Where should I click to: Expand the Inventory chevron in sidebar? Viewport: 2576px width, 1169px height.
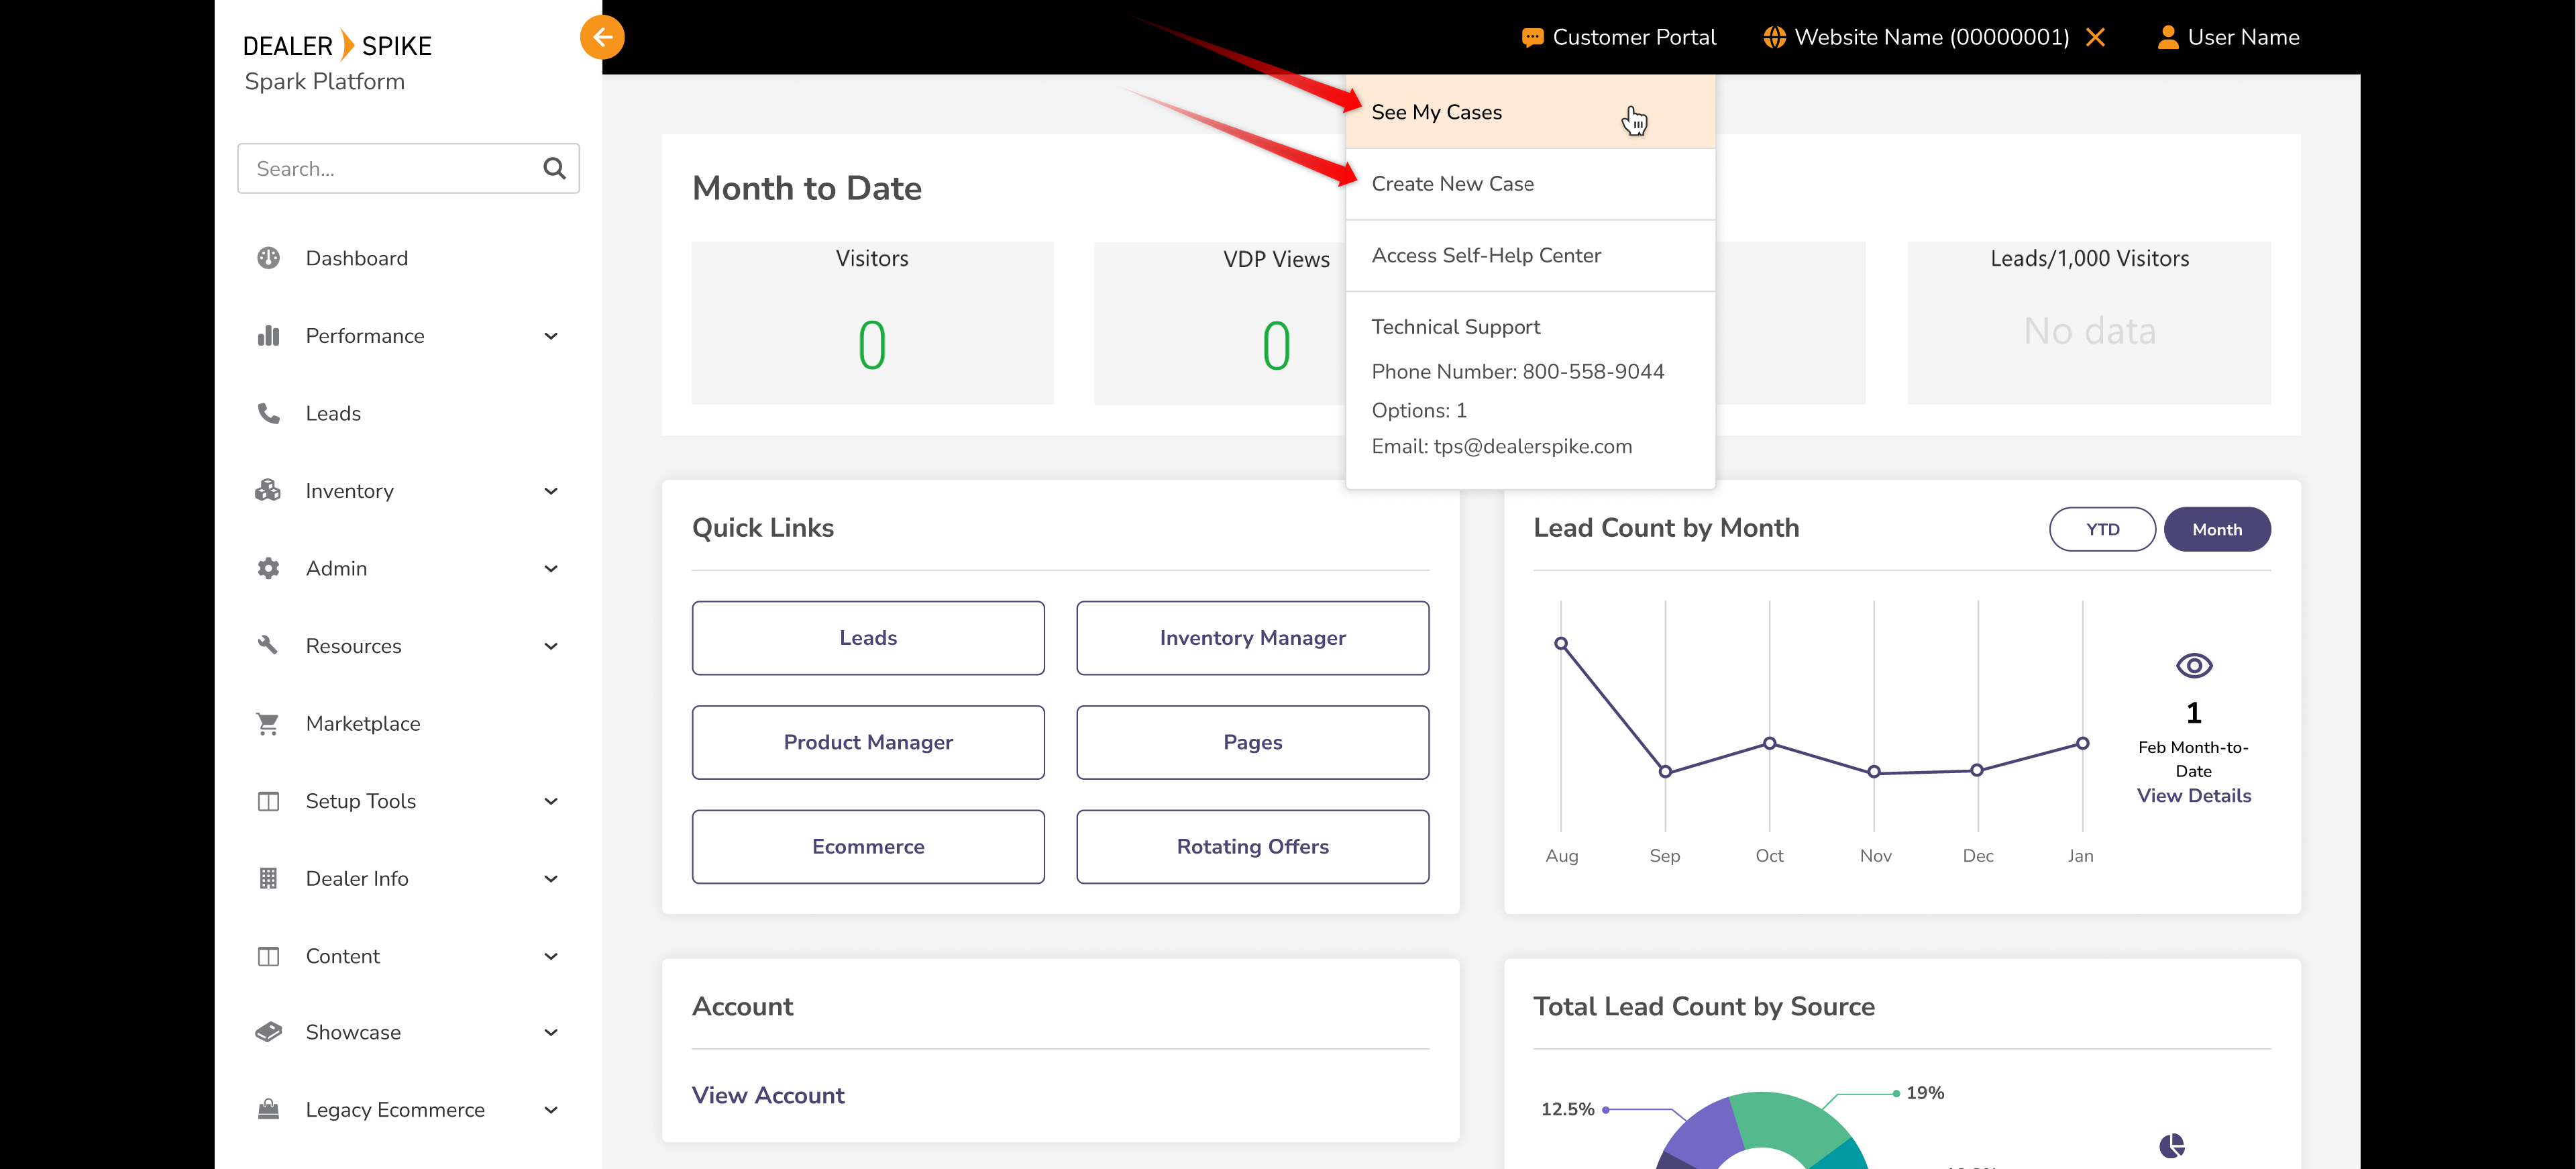coord(550,491)
